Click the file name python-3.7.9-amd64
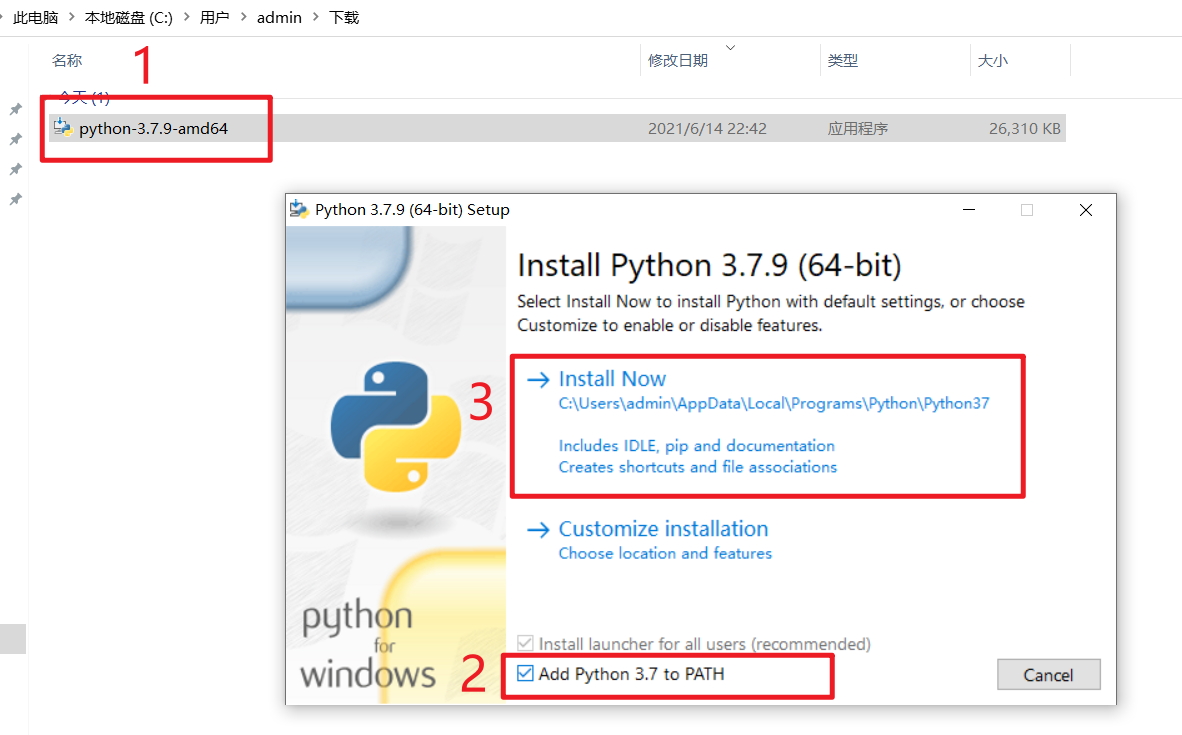The height and width of the screenshot is (735, 1182). pyautogui.click(x=153, y=128)
